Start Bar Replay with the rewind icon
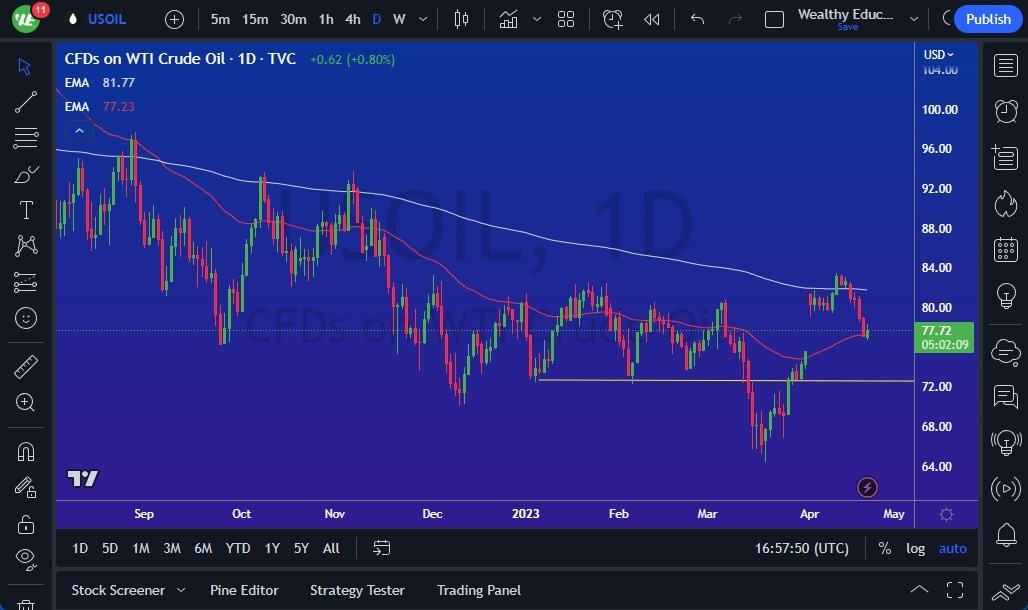 (652, 18)
